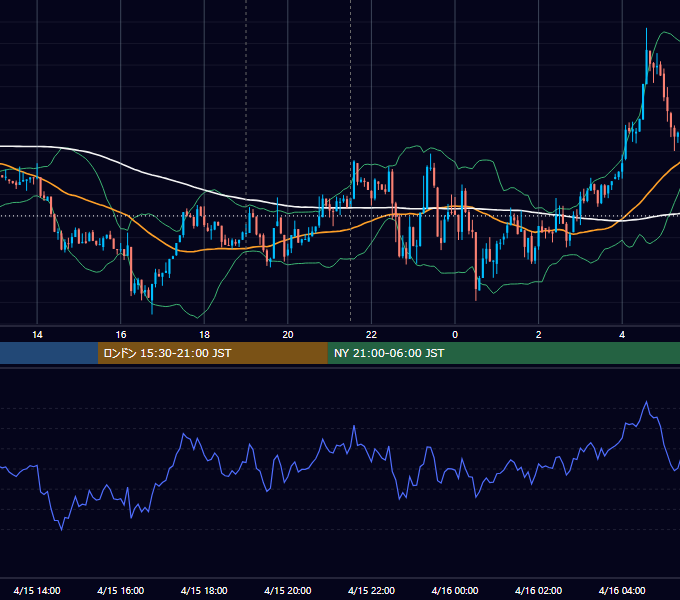This screenshot has width=680, height=600.
Task: Click the 4/16 02:00 date label
Action: 538,590
